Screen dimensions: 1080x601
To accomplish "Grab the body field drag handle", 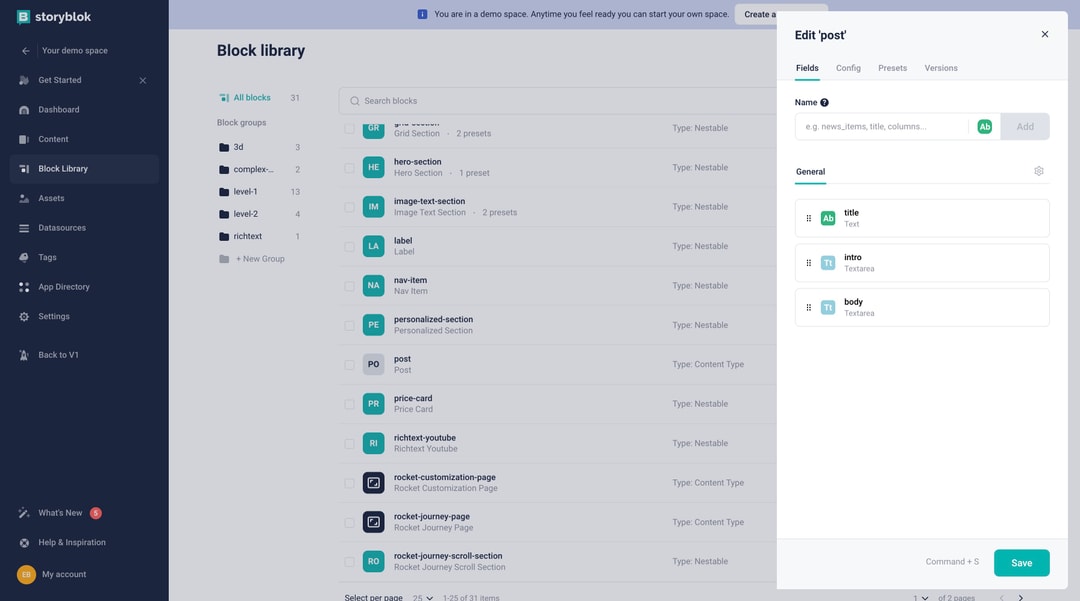I will click(809, 308).
